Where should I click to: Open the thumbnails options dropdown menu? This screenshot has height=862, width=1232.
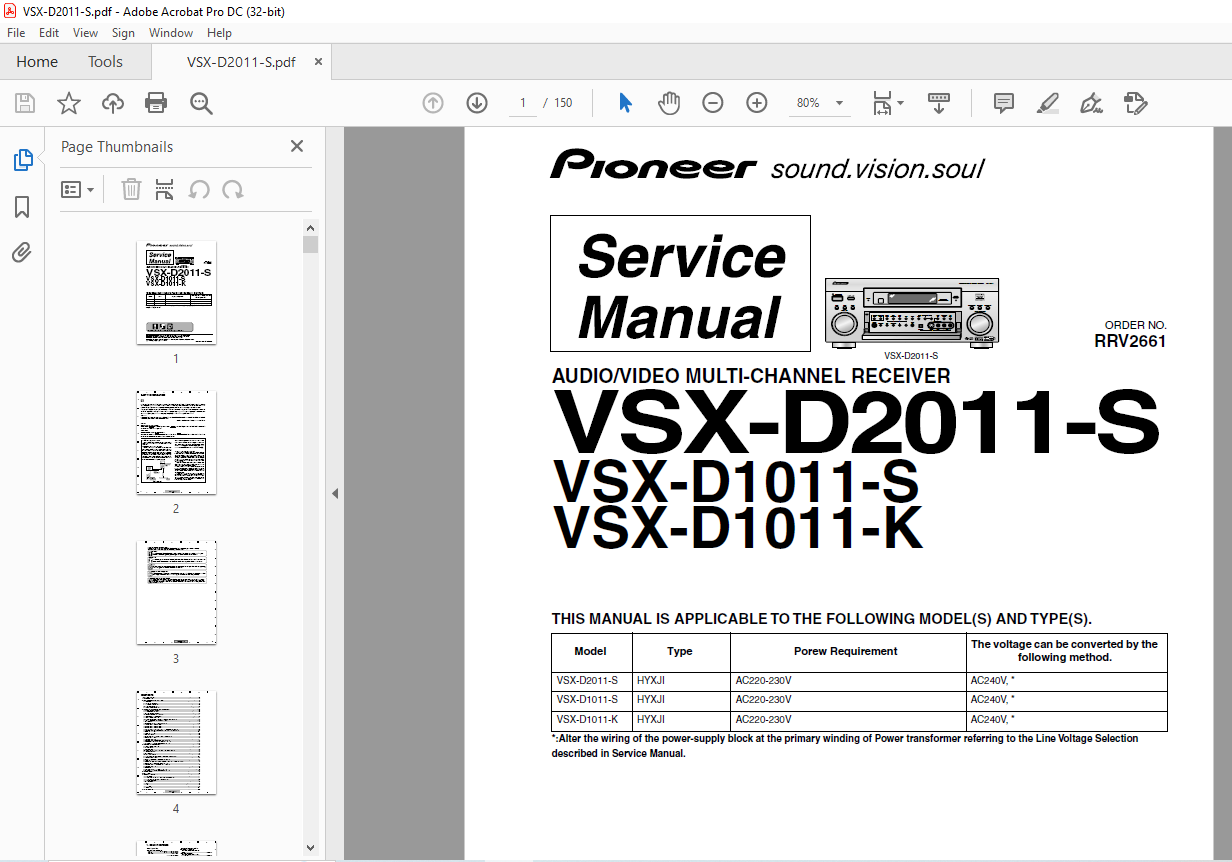pos(78,189)
